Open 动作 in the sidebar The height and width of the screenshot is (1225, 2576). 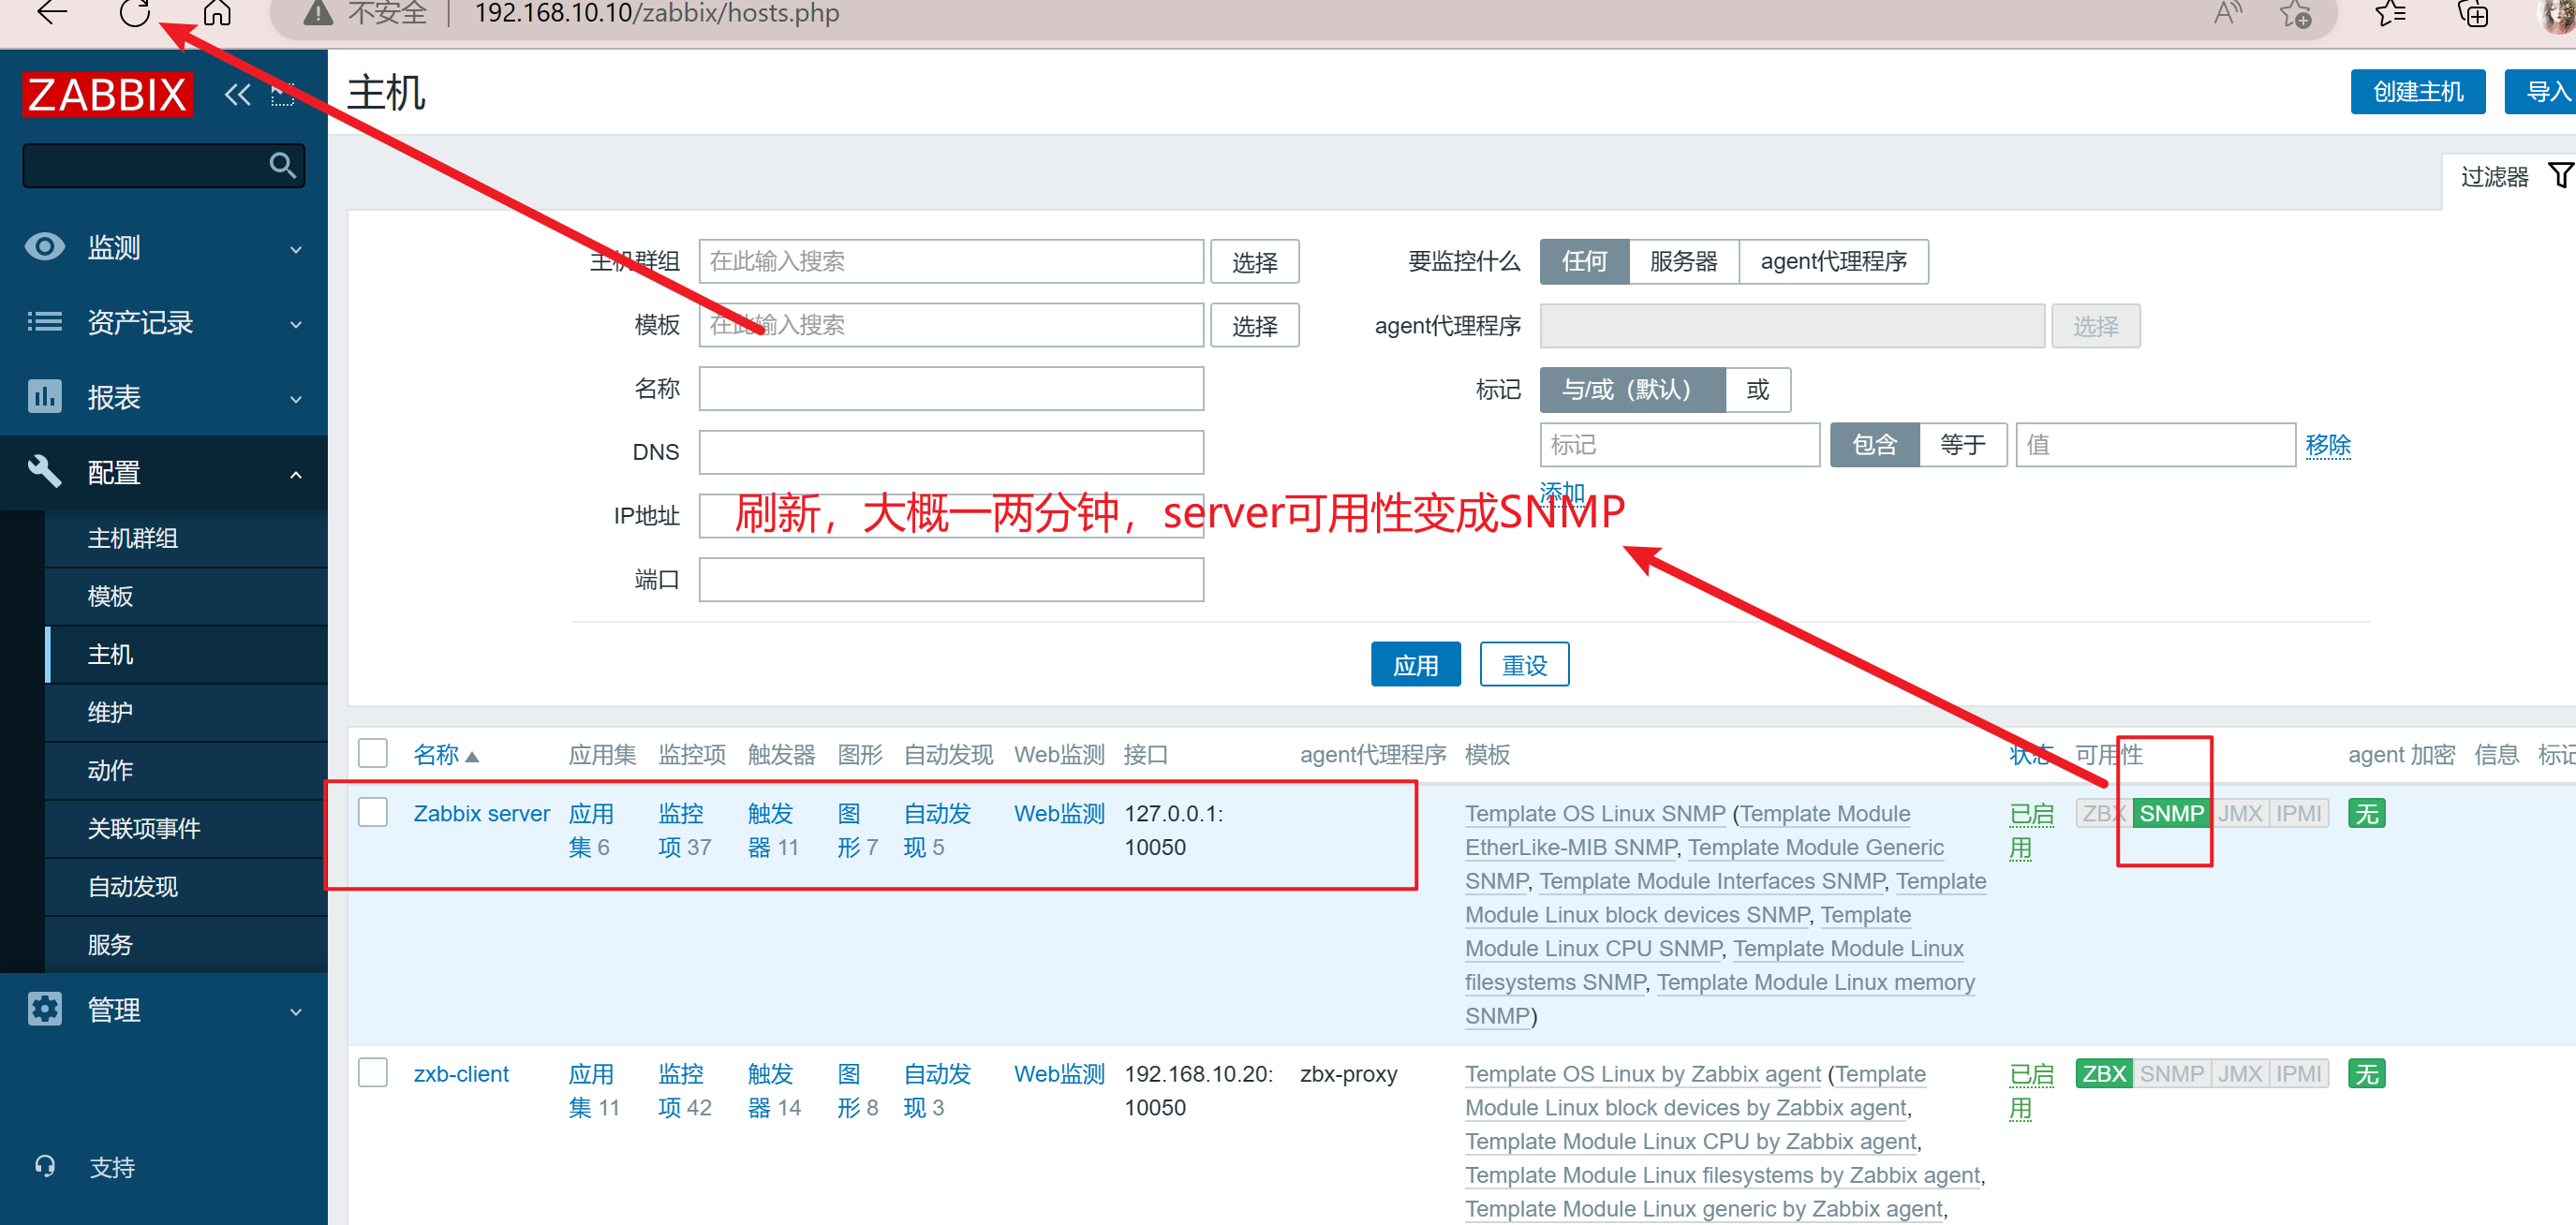pos(186,770)
